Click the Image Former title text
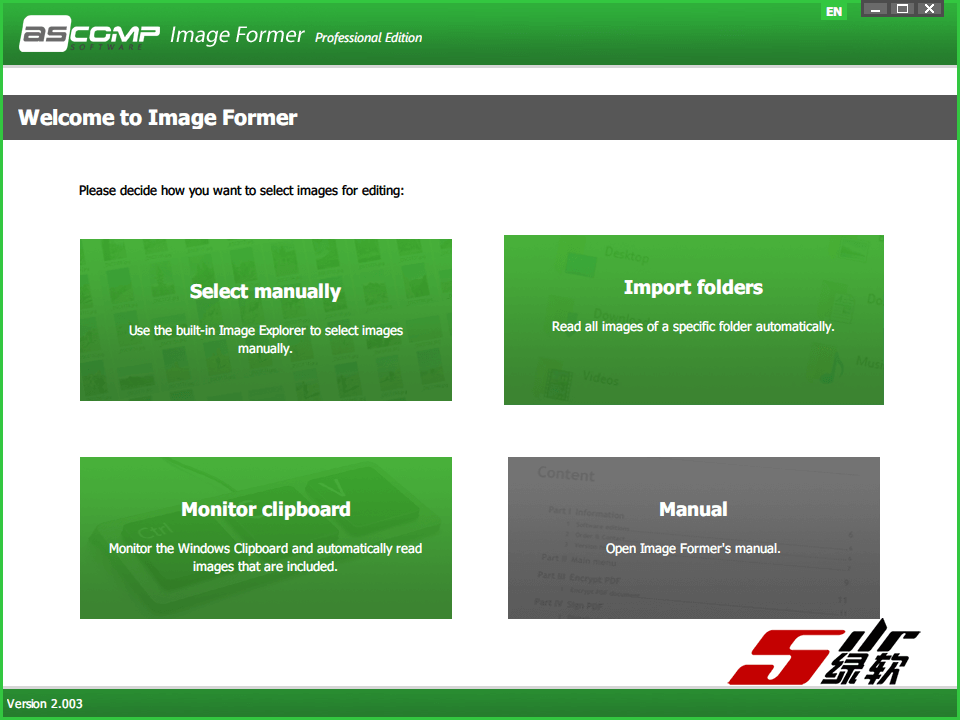The image size is (960, 720). (236, 36)
